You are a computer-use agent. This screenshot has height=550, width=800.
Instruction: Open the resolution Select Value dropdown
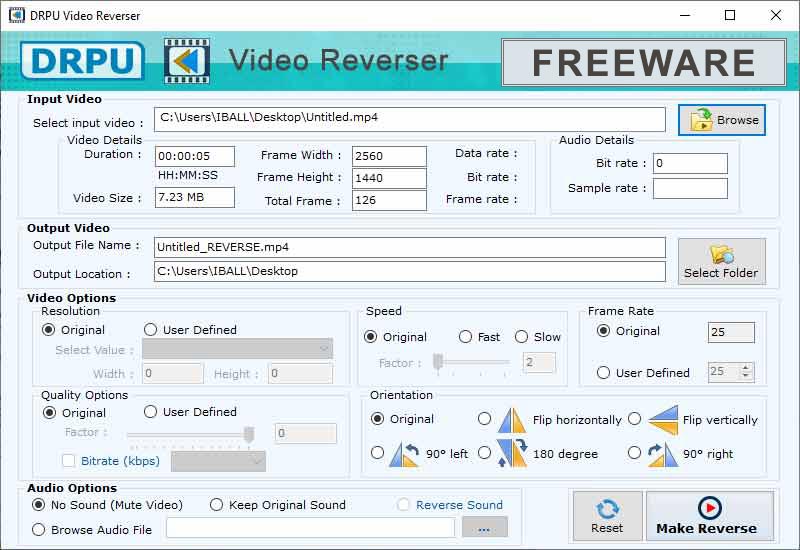pyautogui.click(x=237, y=349)
